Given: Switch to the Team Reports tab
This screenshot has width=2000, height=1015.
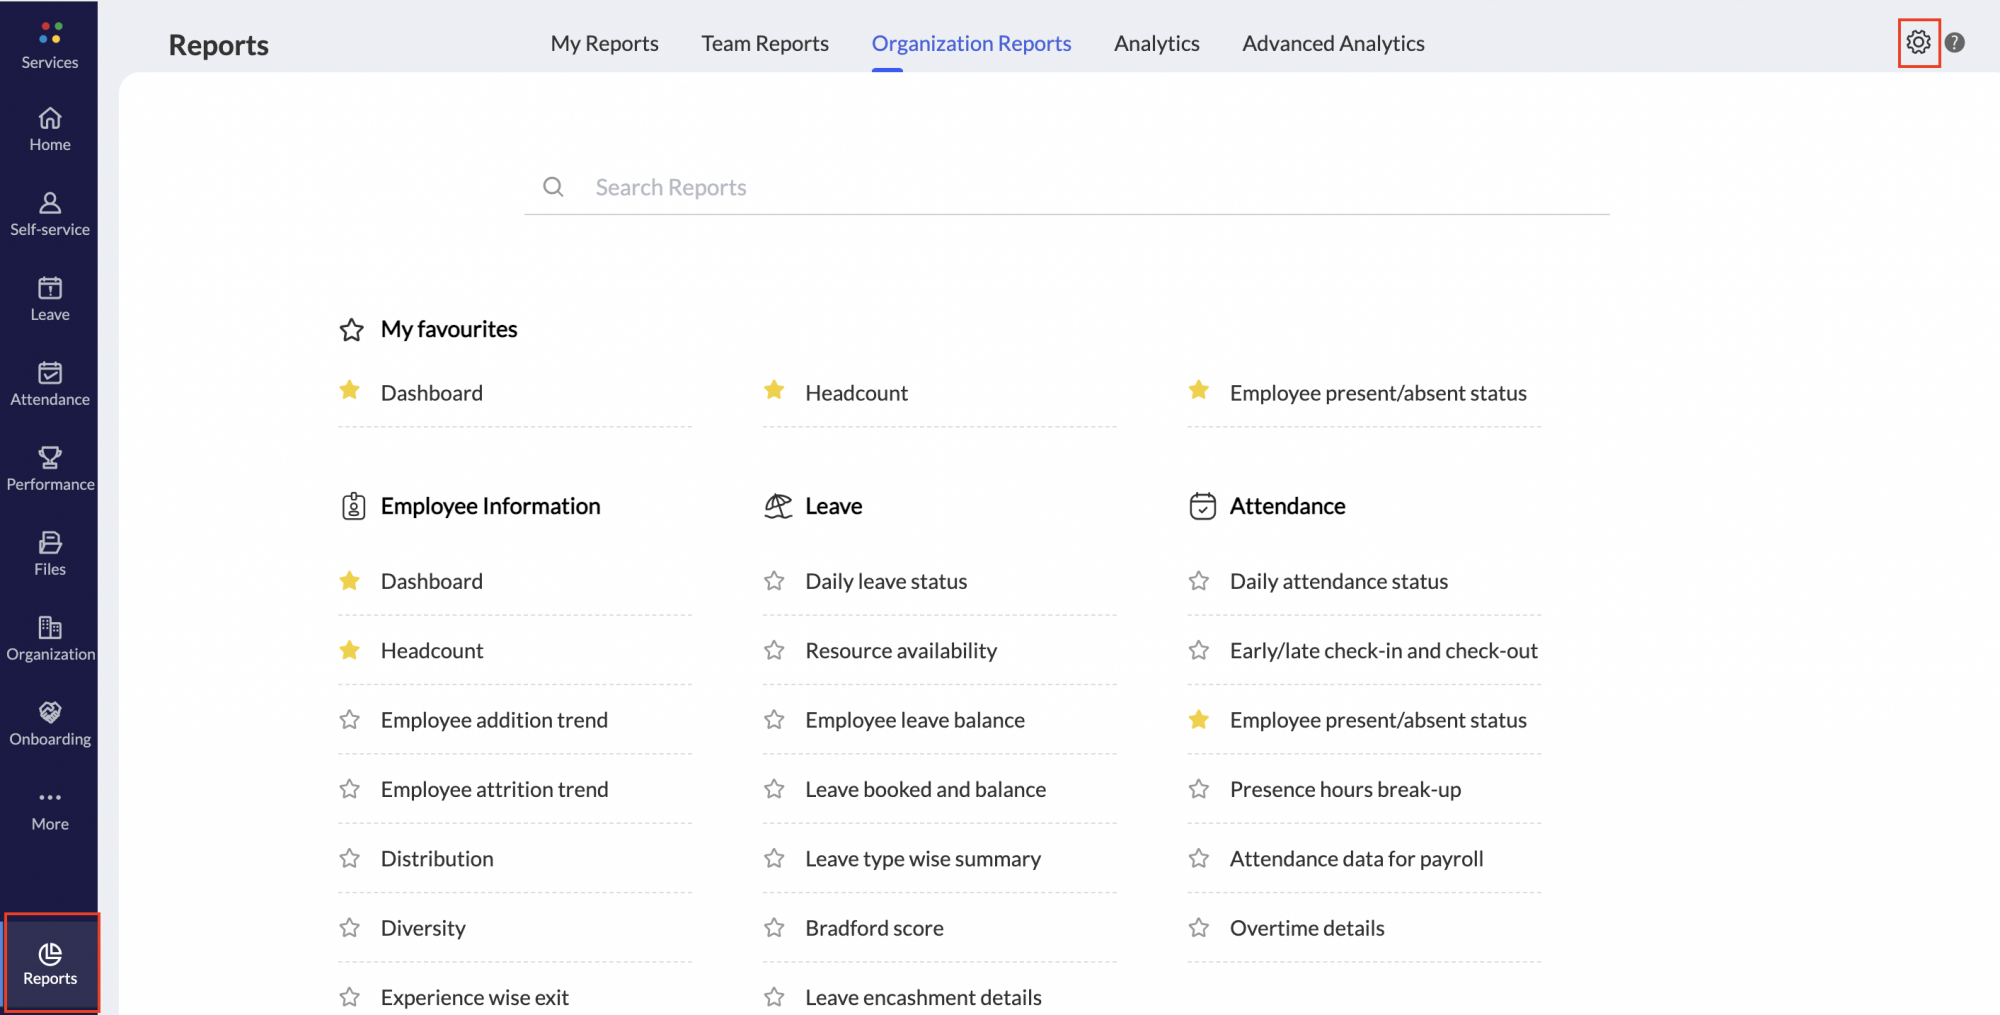Looking at the screenshot, I should tap(765, 43).
